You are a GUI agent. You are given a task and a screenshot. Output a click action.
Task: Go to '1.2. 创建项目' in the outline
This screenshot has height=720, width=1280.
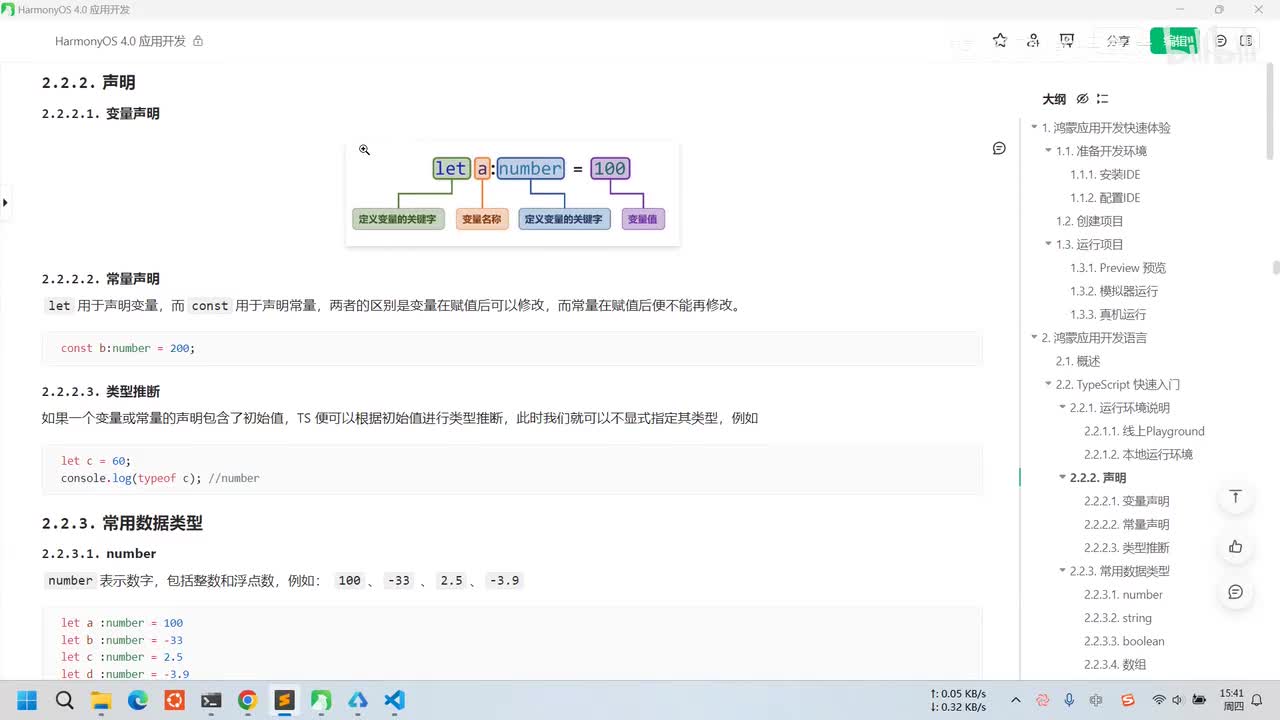pyautogui.click(x=1090, y=221)
